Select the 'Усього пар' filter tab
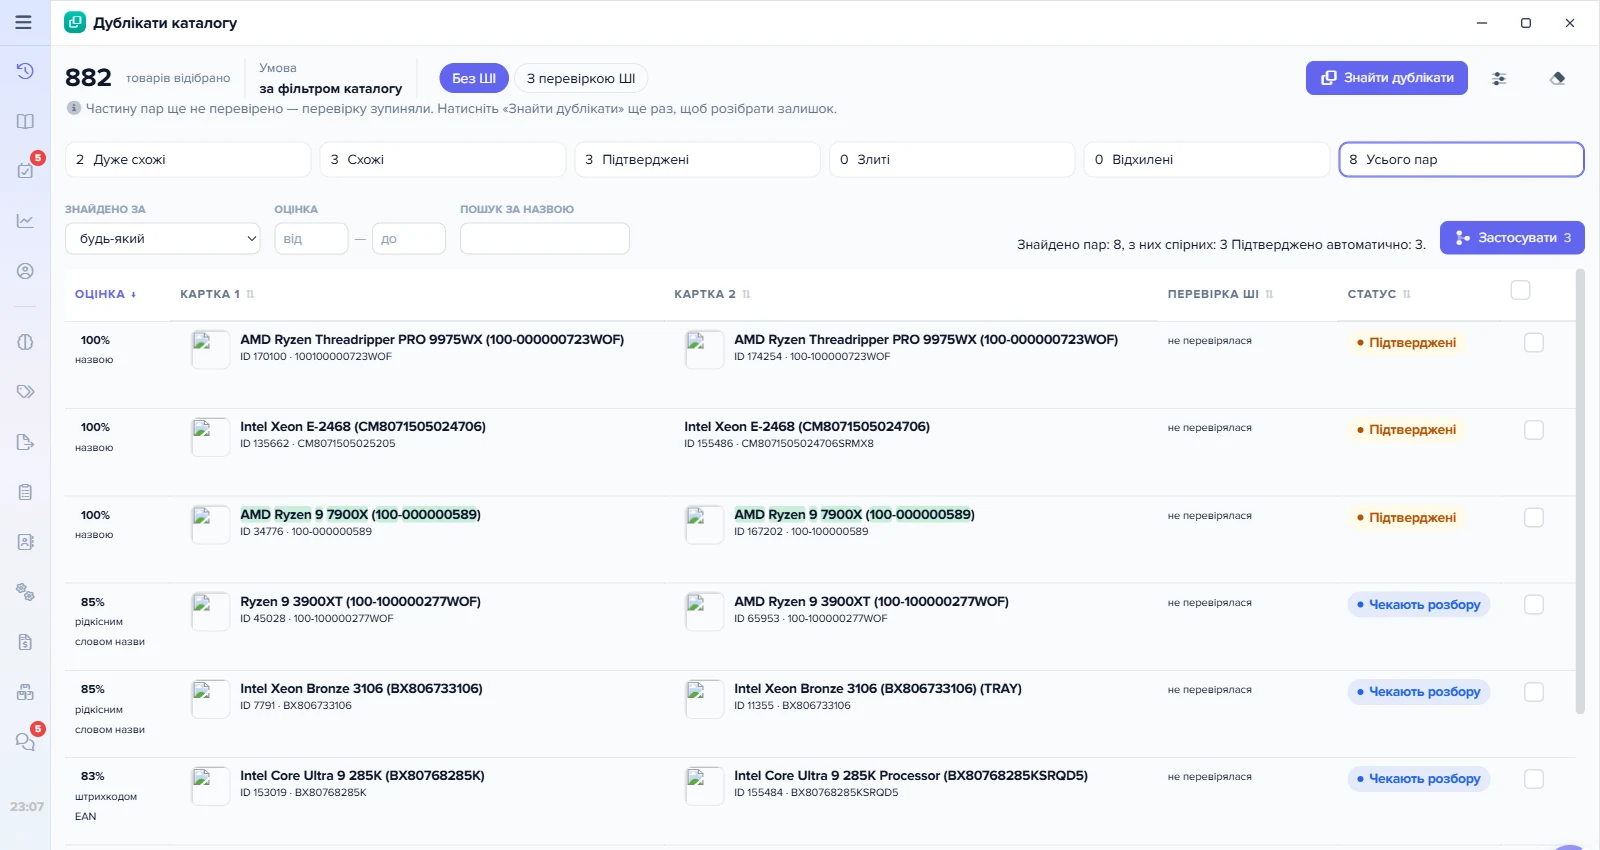 click(1461, 159)
